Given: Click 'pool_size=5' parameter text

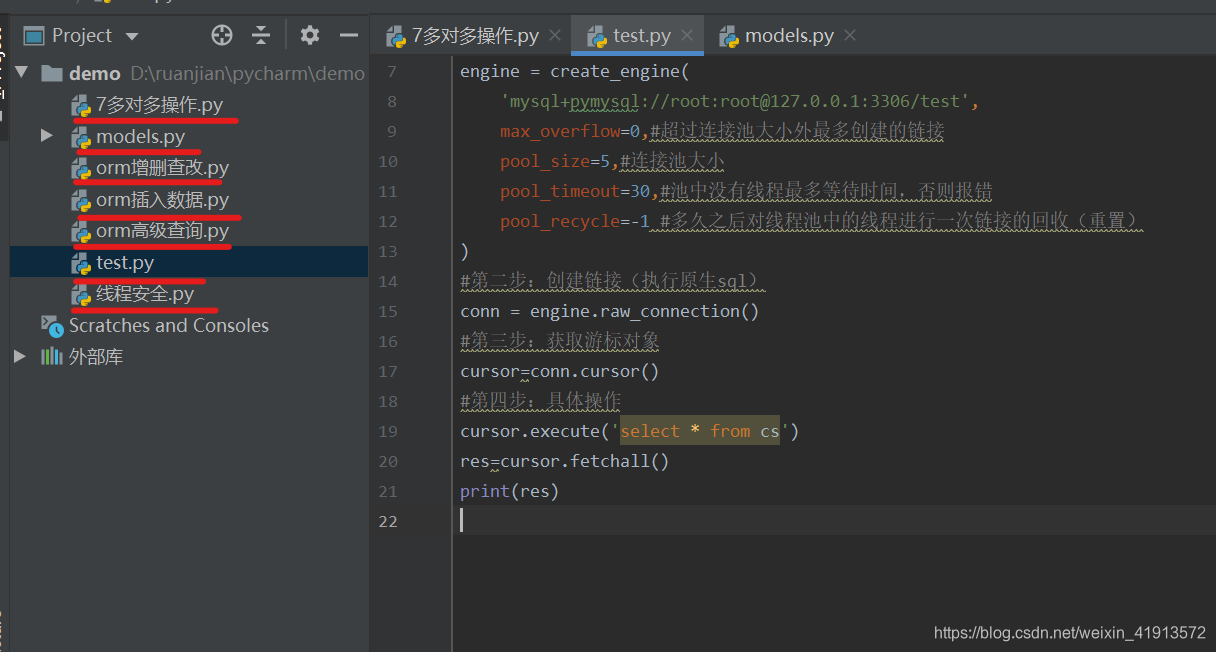Looking at the screenshot, I should pos(555,162).
